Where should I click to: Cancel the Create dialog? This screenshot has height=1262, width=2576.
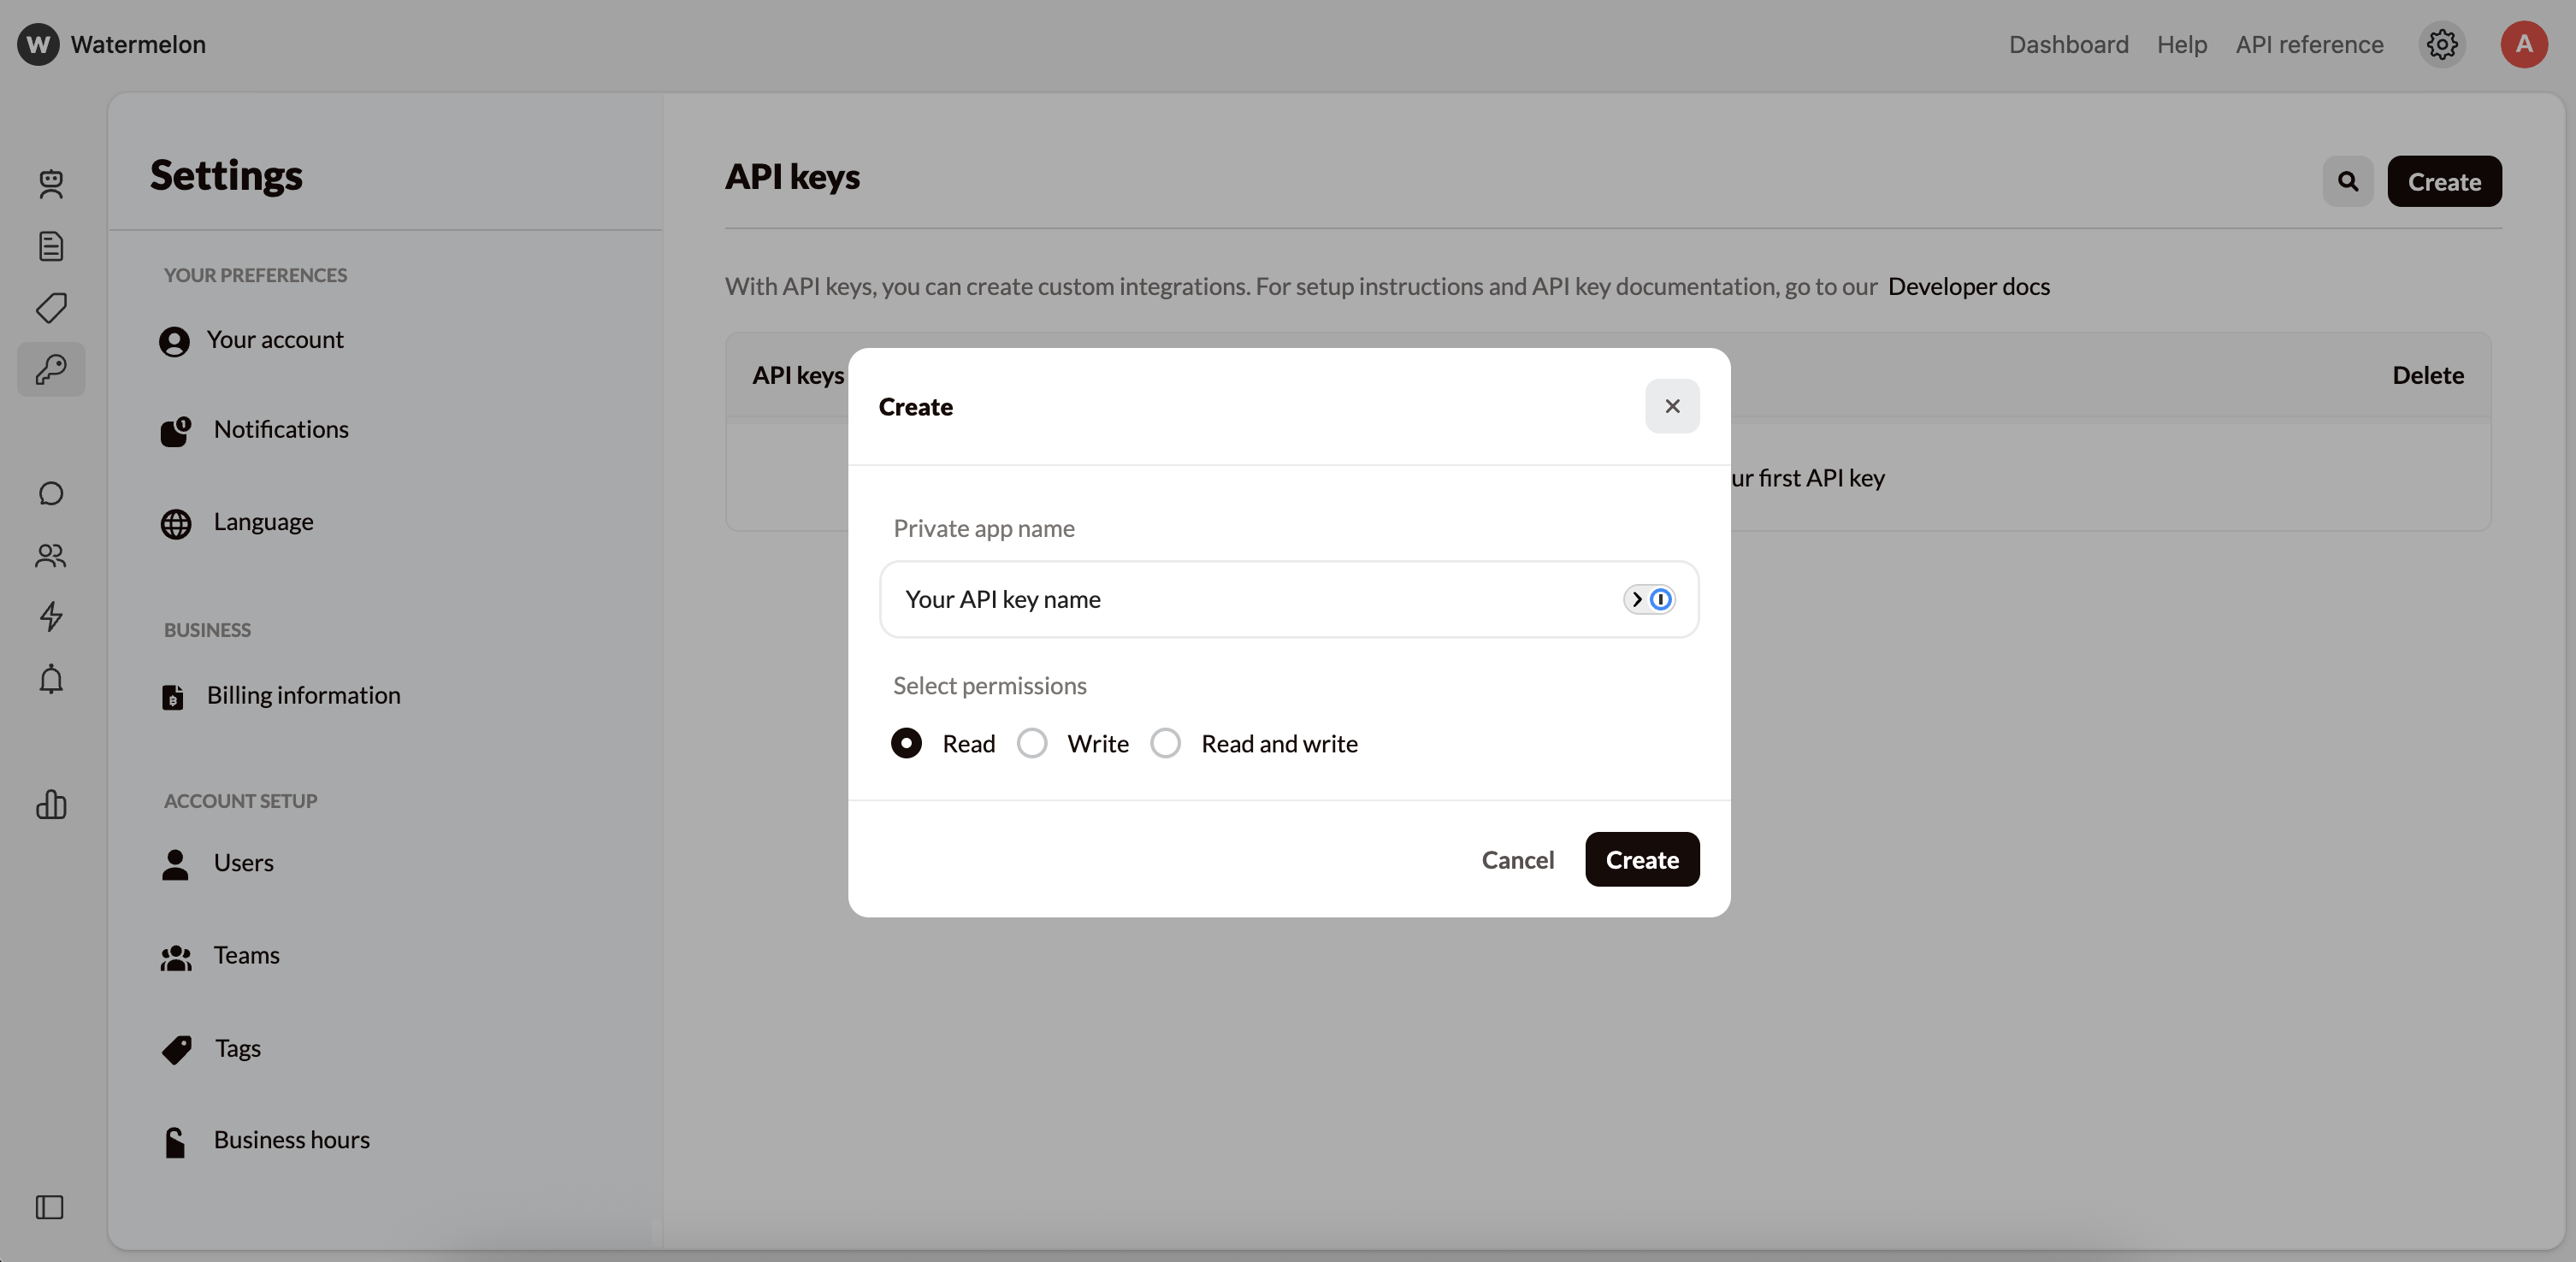click(1517, 860)
